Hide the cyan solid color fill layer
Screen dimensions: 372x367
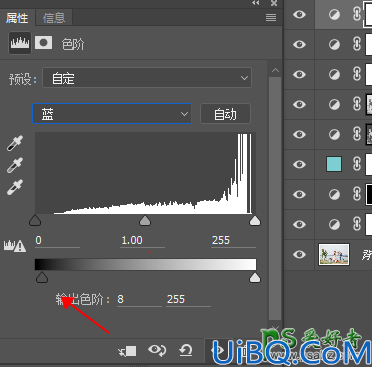(299, 164)
